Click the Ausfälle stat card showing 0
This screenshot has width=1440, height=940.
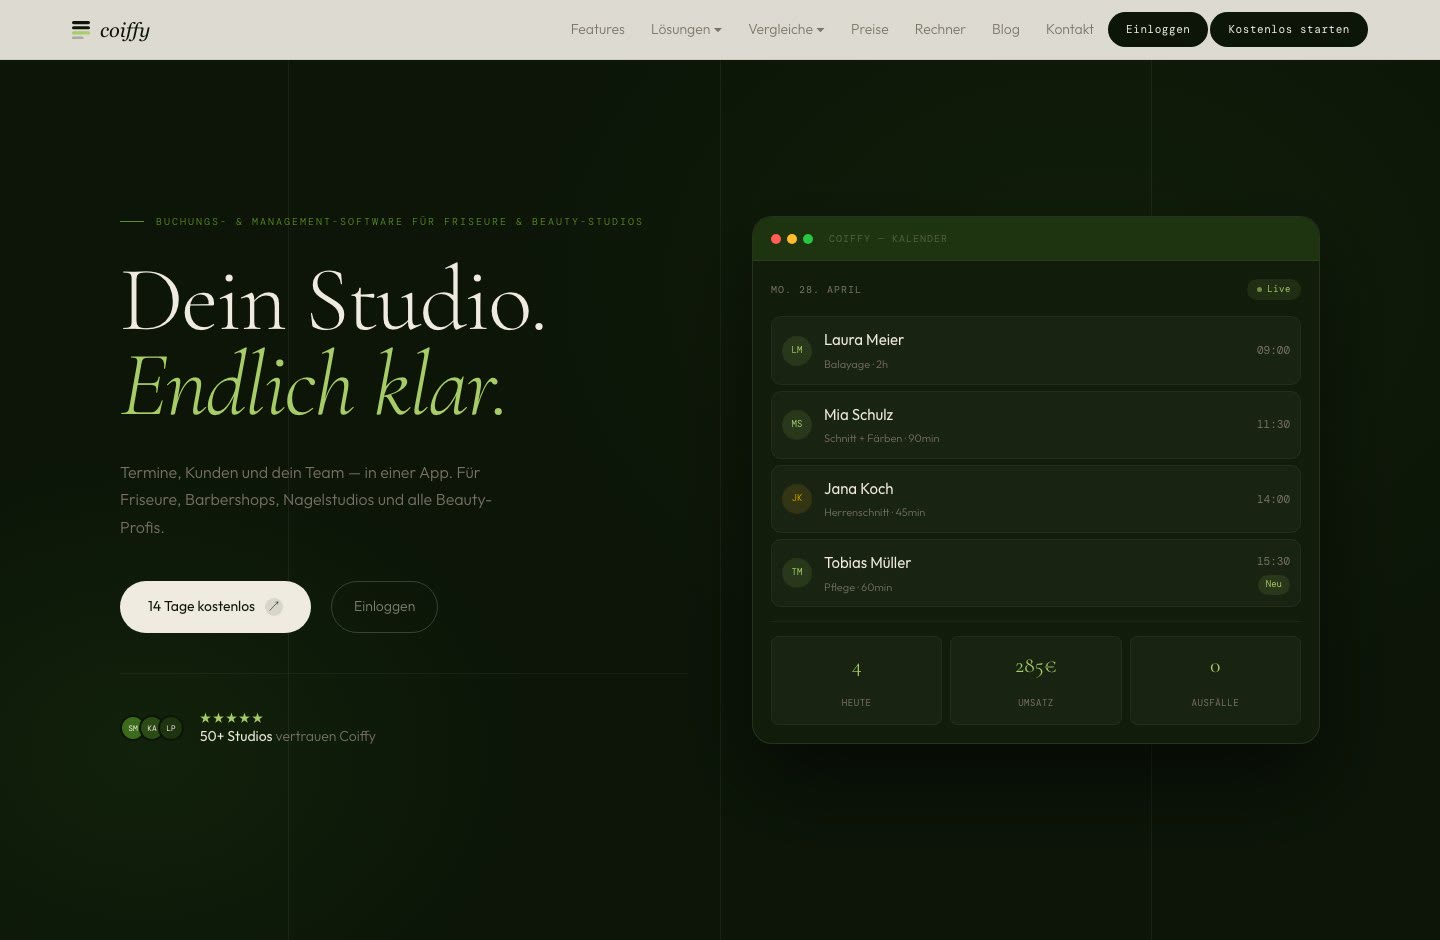[1215, 680]
